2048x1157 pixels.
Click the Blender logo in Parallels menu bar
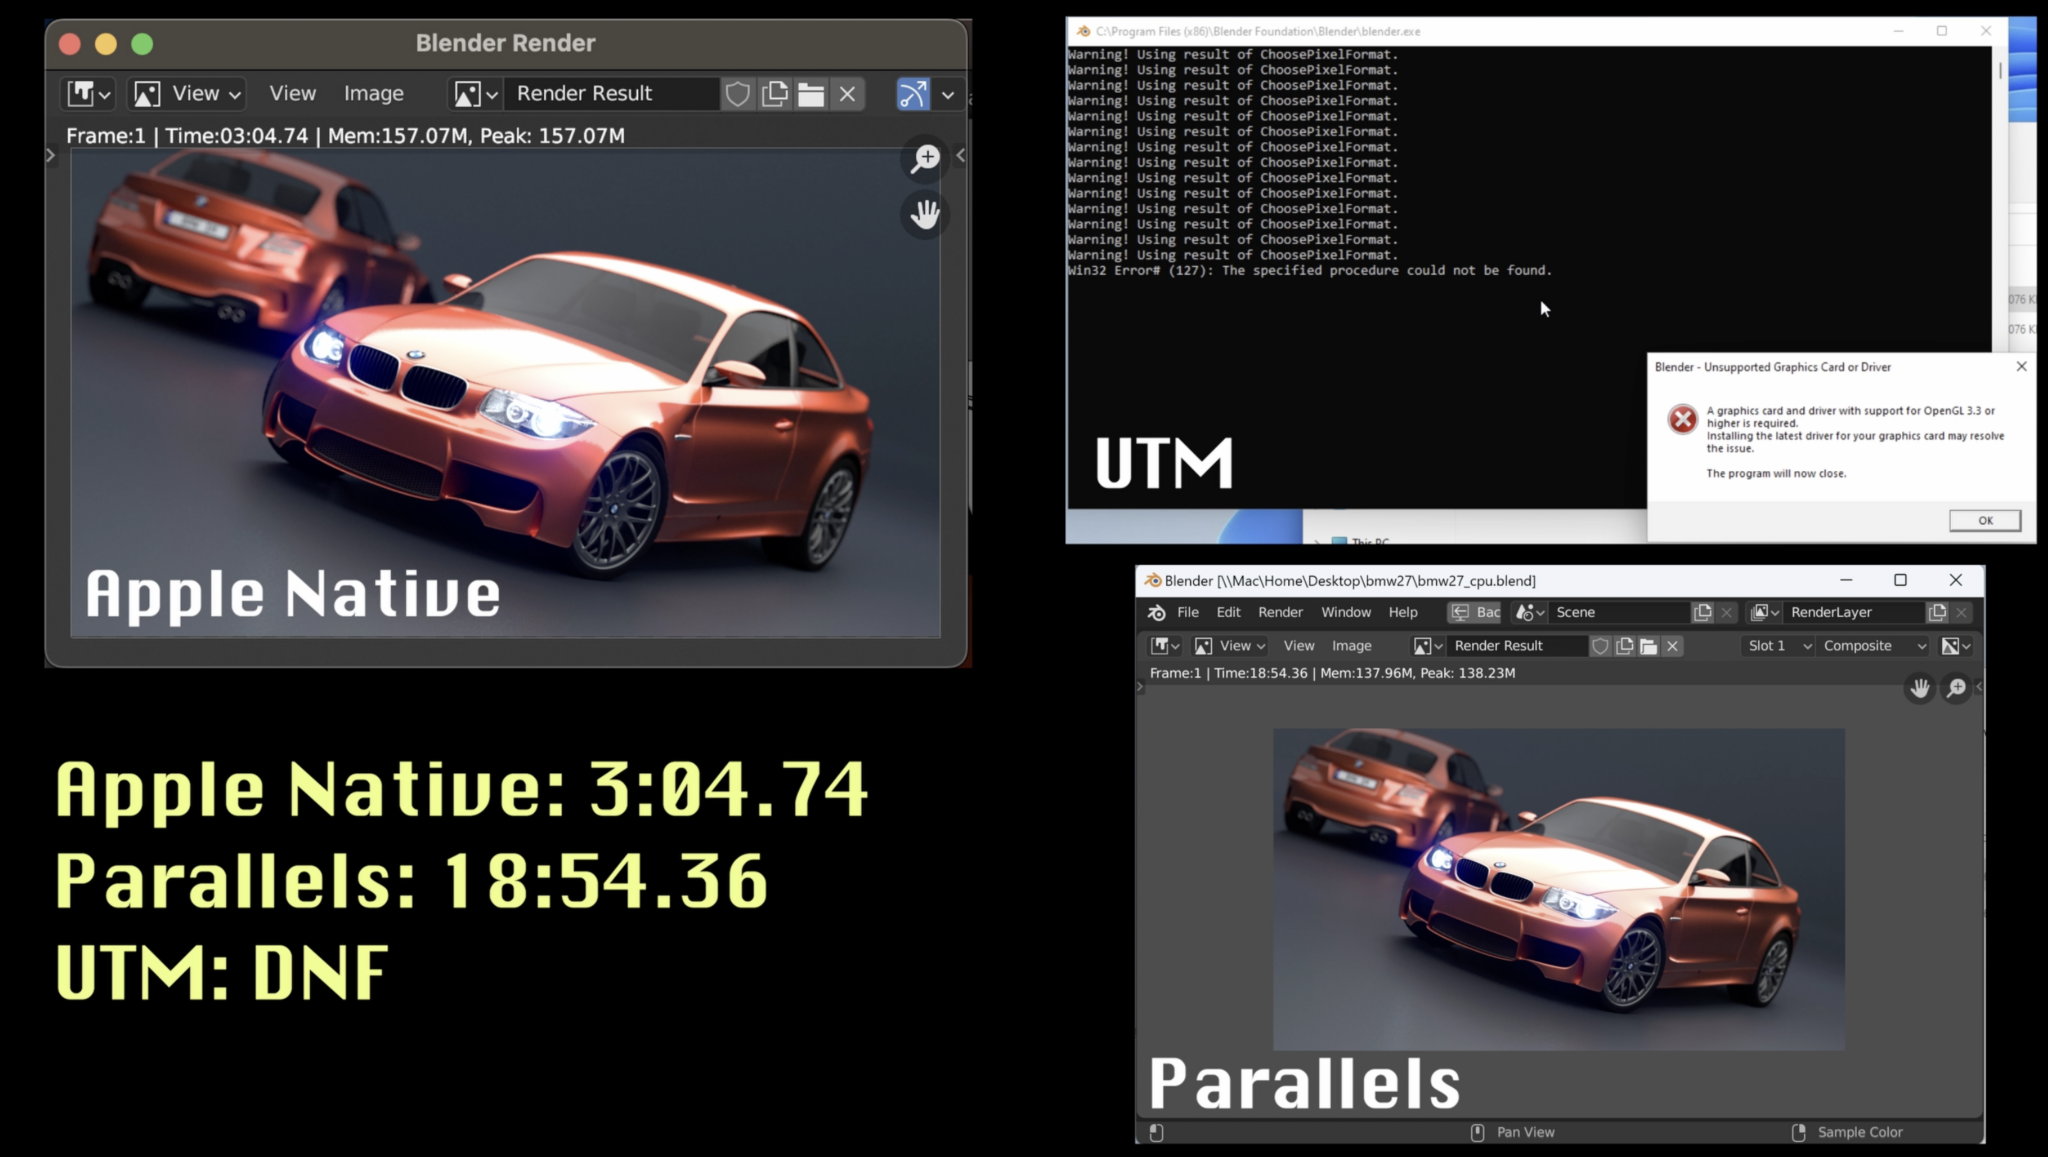point(1157,612)
